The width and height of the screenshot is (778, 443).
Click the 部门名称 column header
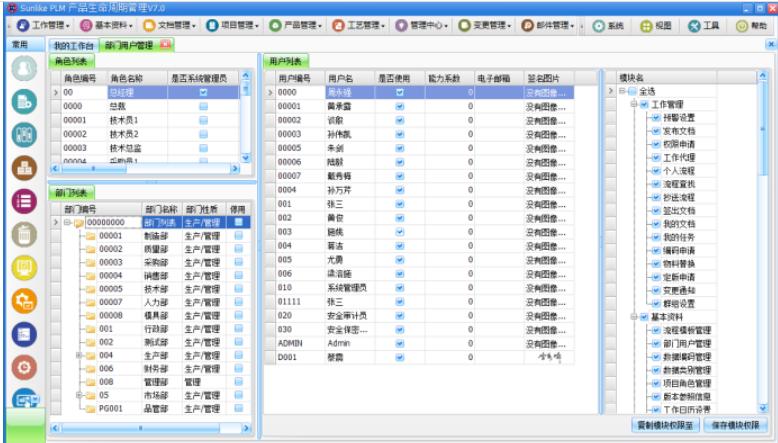click(x=162, y=209)
